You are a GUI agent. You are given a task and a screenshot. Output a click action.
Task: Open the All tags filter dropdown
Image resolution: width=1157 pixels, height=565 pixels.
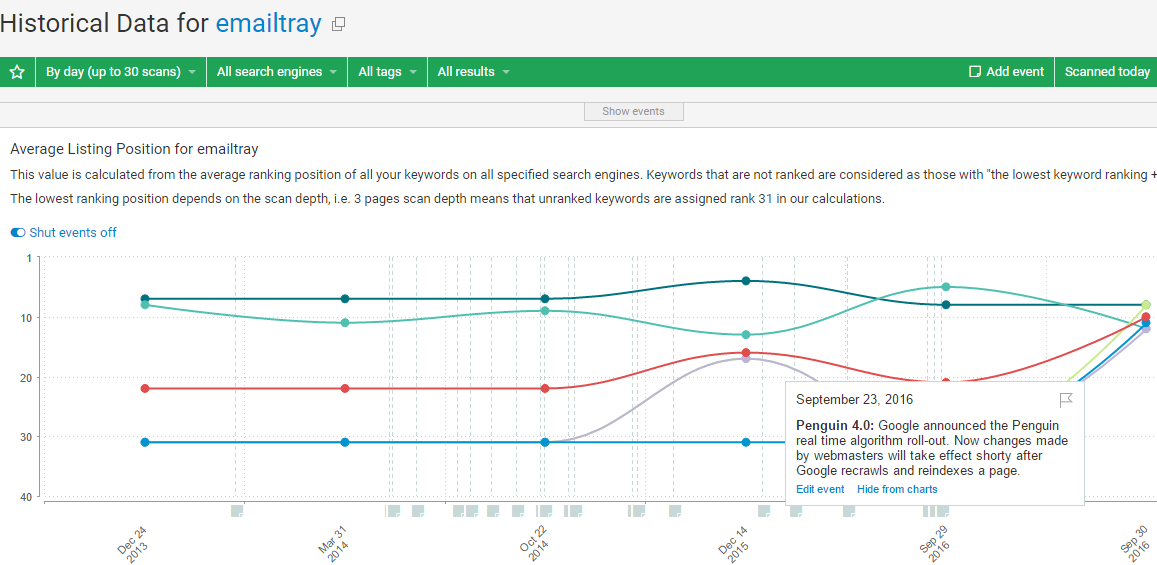pyautogui.click(x=387, y=72)
